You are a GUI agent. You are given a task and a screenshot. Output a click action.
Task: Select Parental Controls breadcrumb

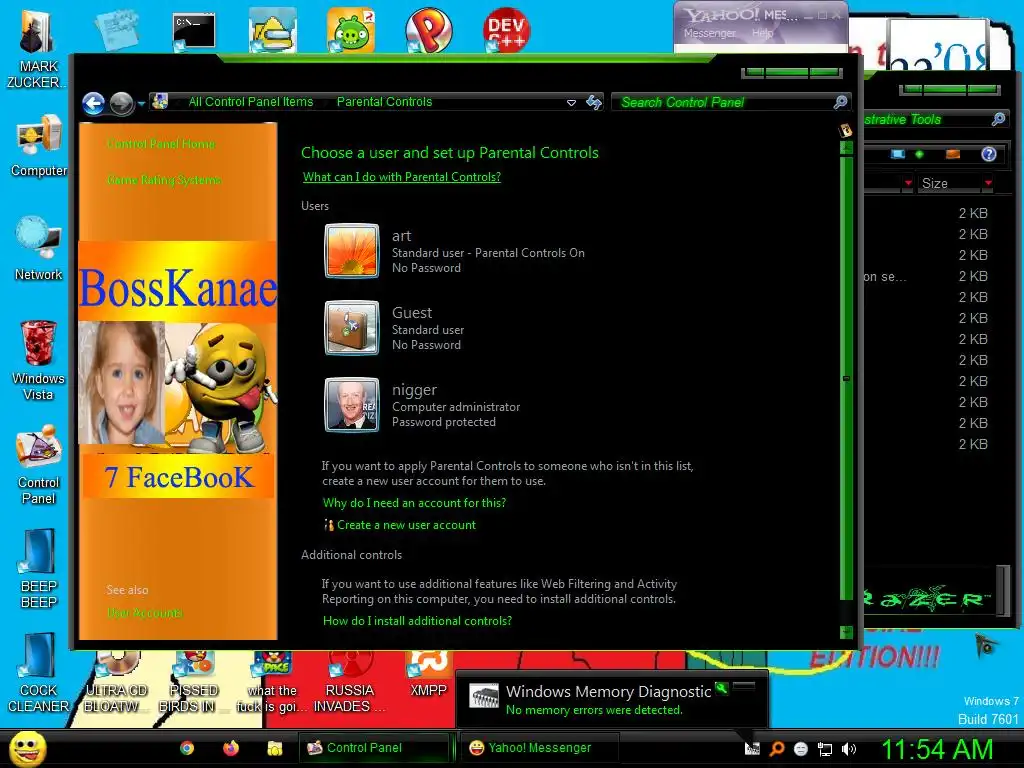click(x=384, y=102)
